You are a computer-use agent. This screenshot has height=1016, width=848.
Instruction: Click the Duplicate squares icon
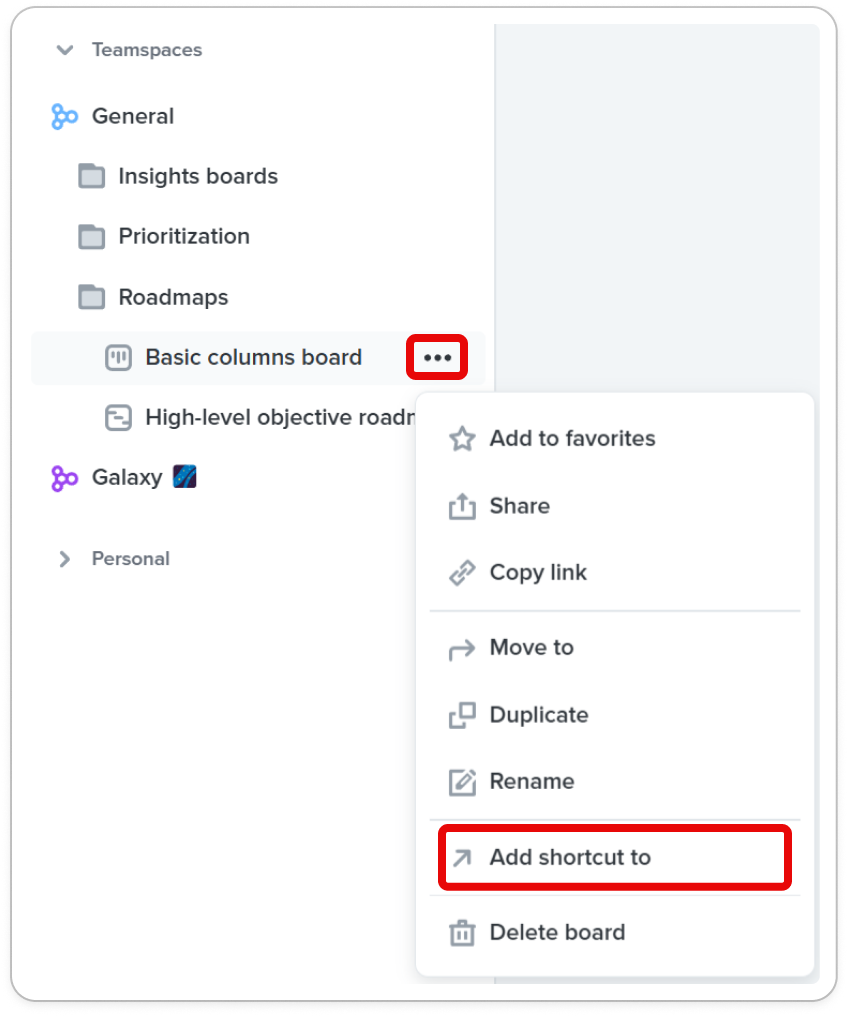(462, 715)
